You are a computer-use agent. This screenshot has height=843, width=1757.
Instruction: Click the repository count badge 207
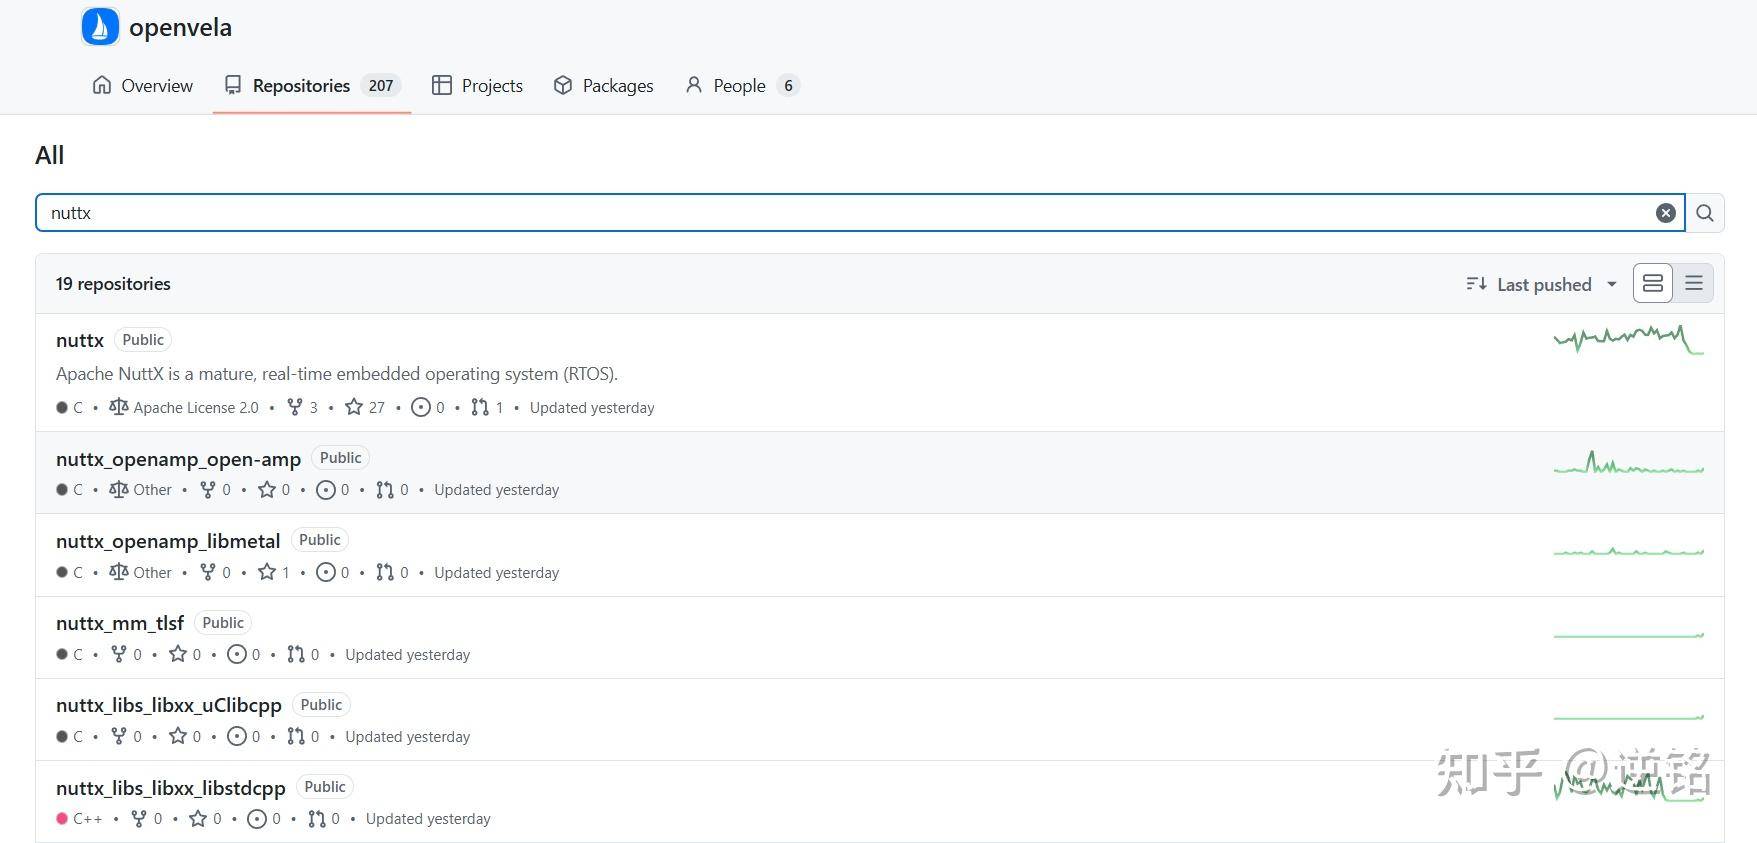[381, 85]
